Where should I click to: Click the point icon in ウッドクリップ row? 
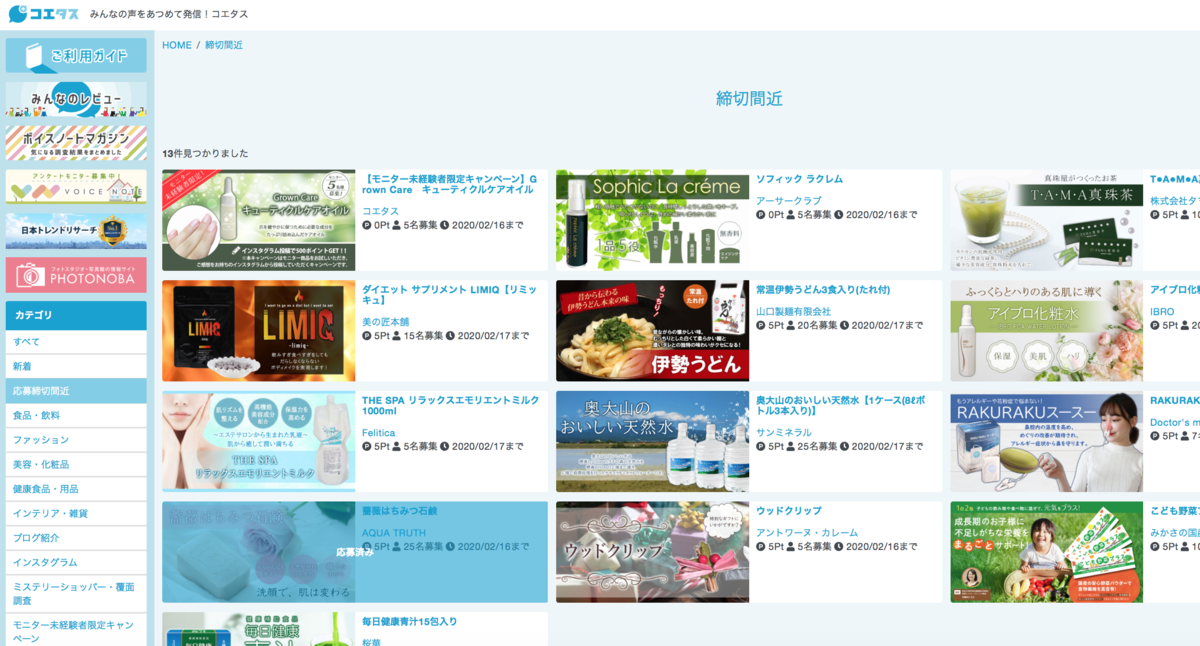pos(761,547)
